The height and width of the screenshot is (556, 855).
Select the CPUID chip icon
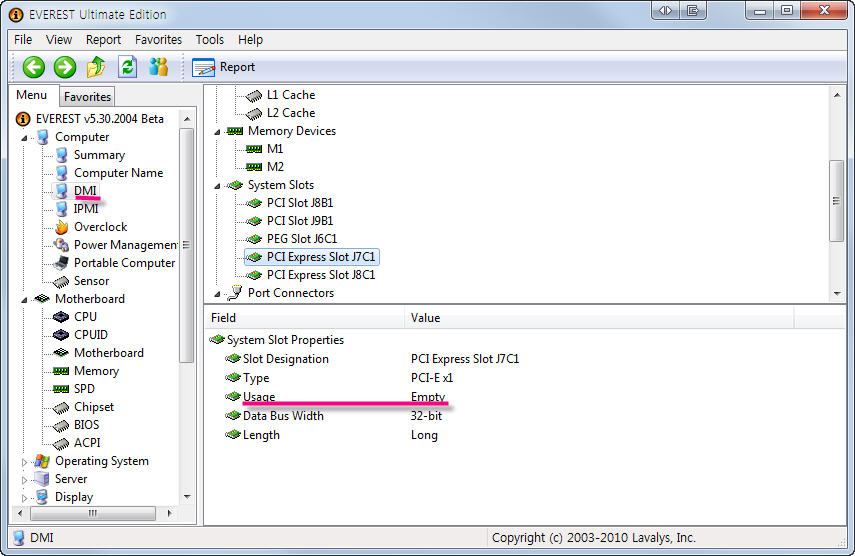(x=61, y=335)
